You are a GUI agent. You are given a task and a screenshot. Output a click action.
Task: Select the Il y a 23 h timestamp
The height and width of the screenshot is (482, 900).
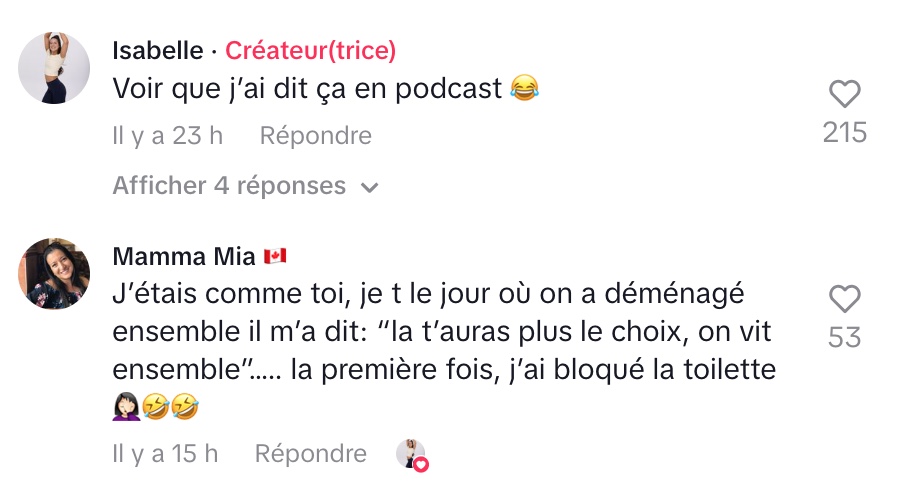click(x=168, y=136)
